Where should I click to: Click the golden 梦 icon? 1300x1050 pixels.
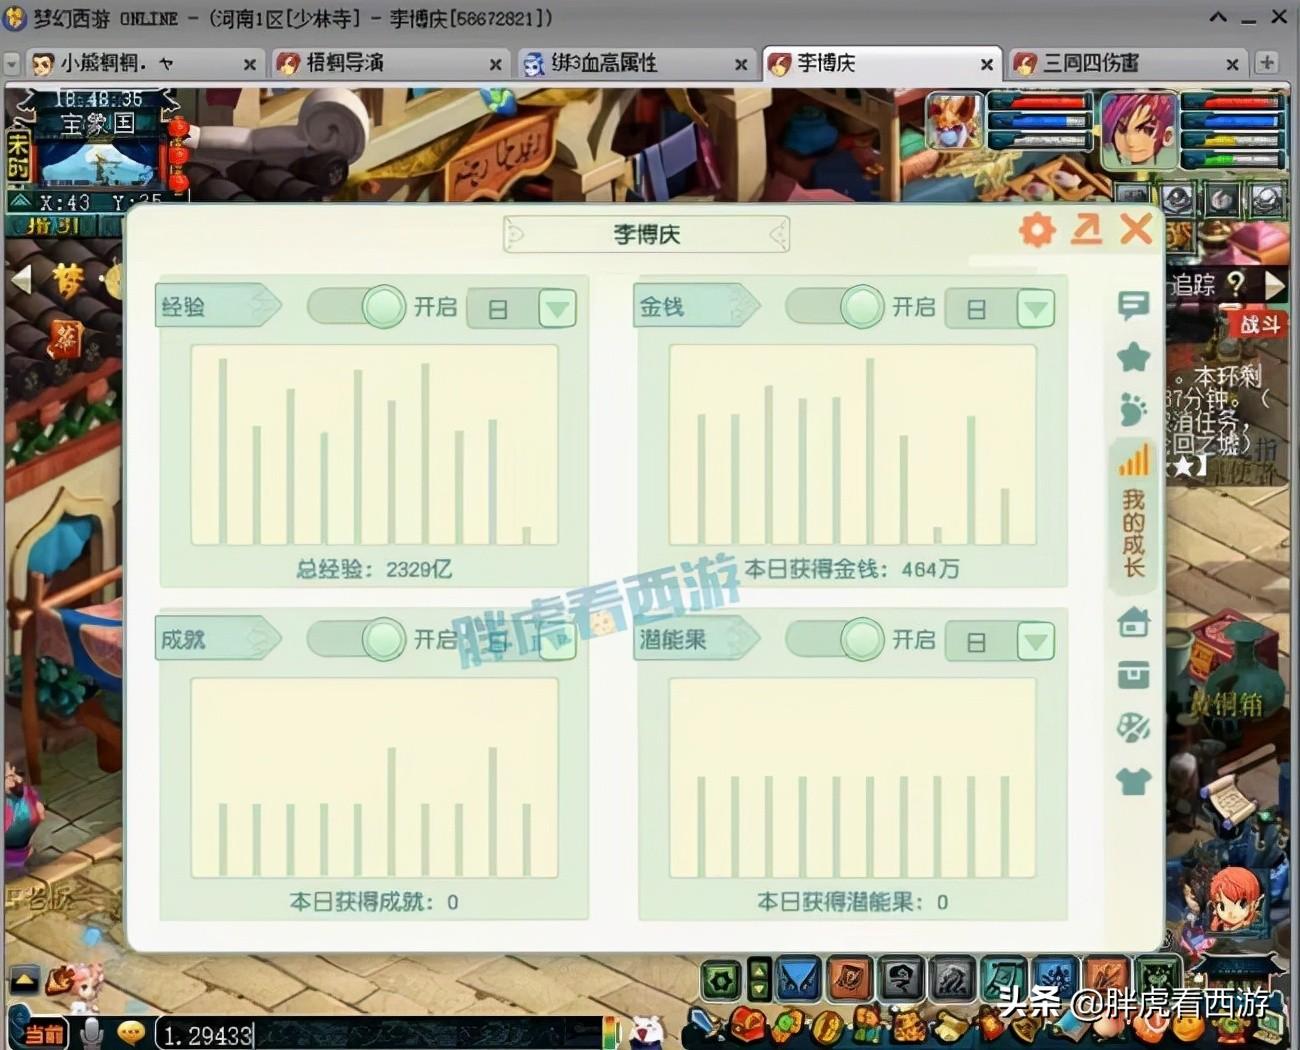coord(68,281)
